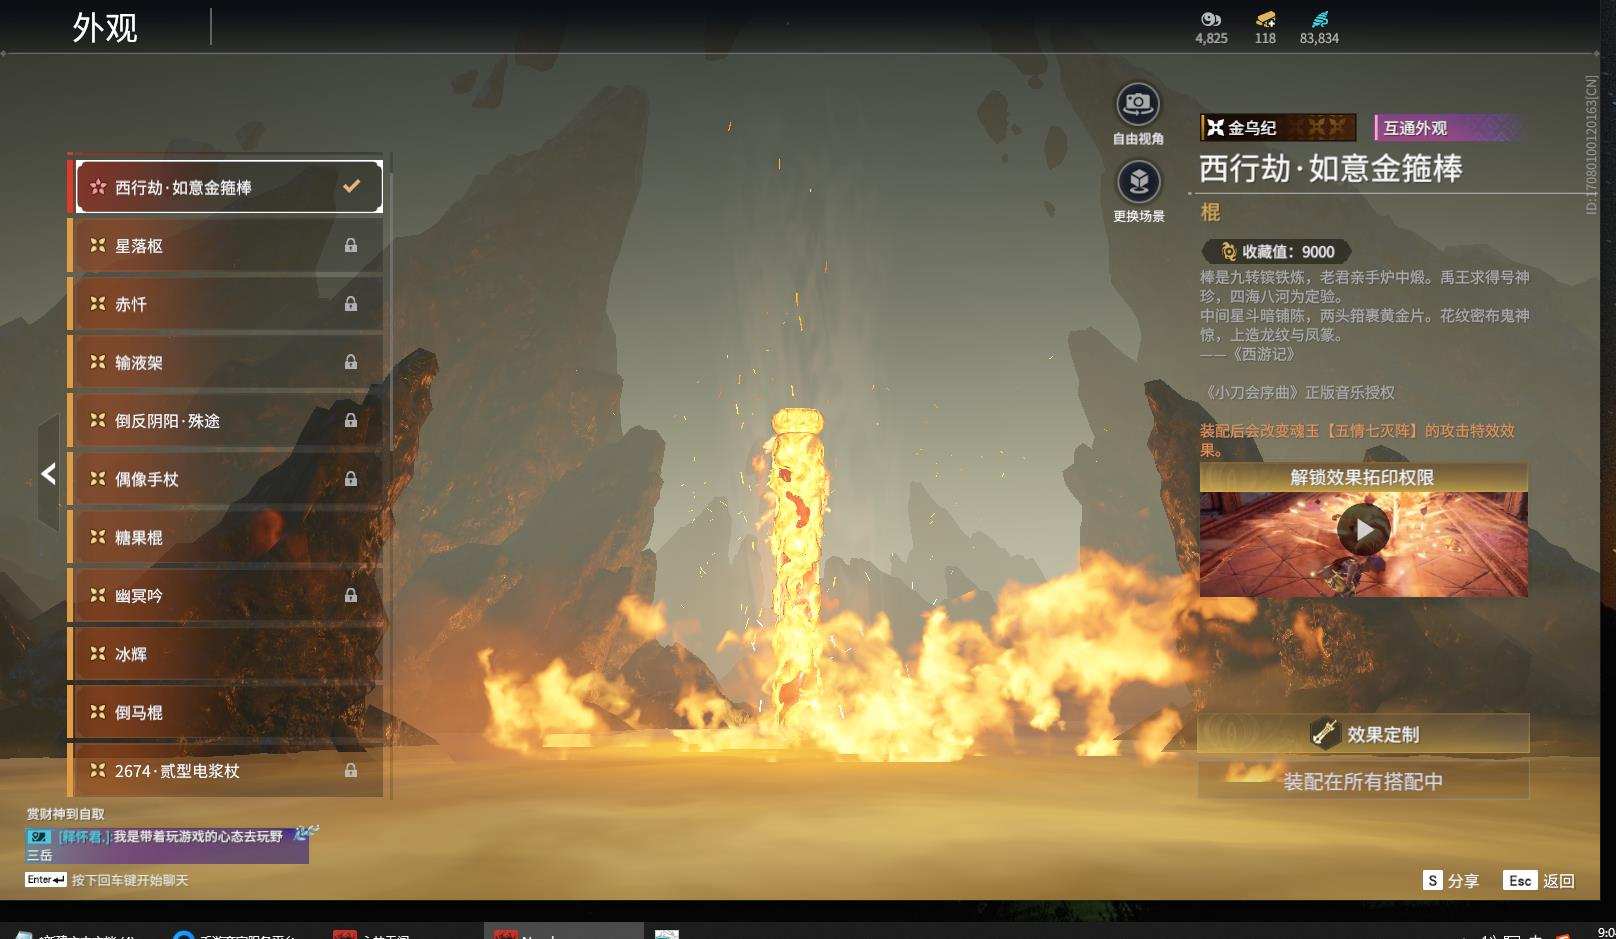Click the blue currency icon above 83,834

tap(1319, 19)
